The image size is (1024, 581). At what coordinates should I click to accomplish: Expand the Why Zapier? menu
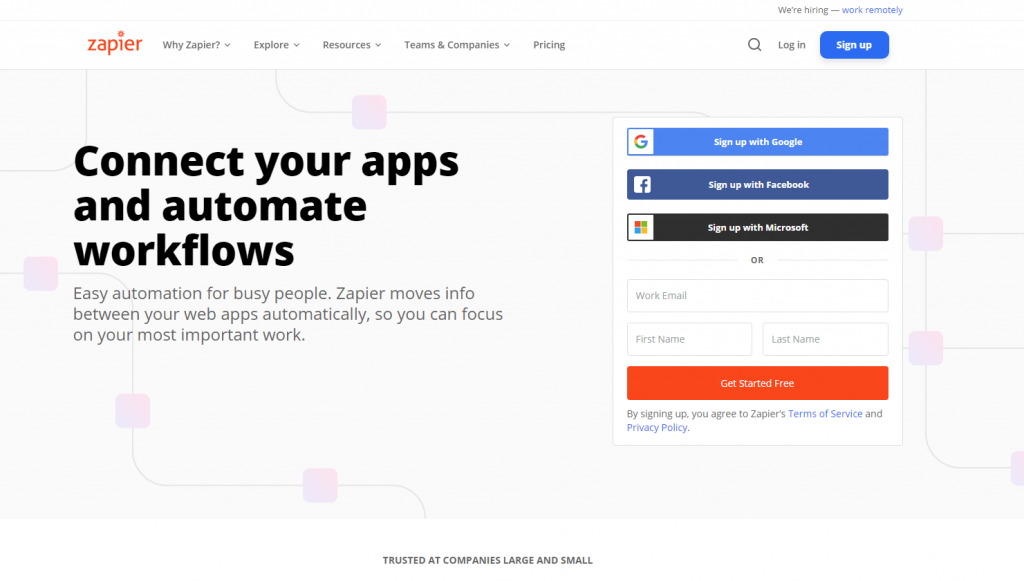click(197, 45)
